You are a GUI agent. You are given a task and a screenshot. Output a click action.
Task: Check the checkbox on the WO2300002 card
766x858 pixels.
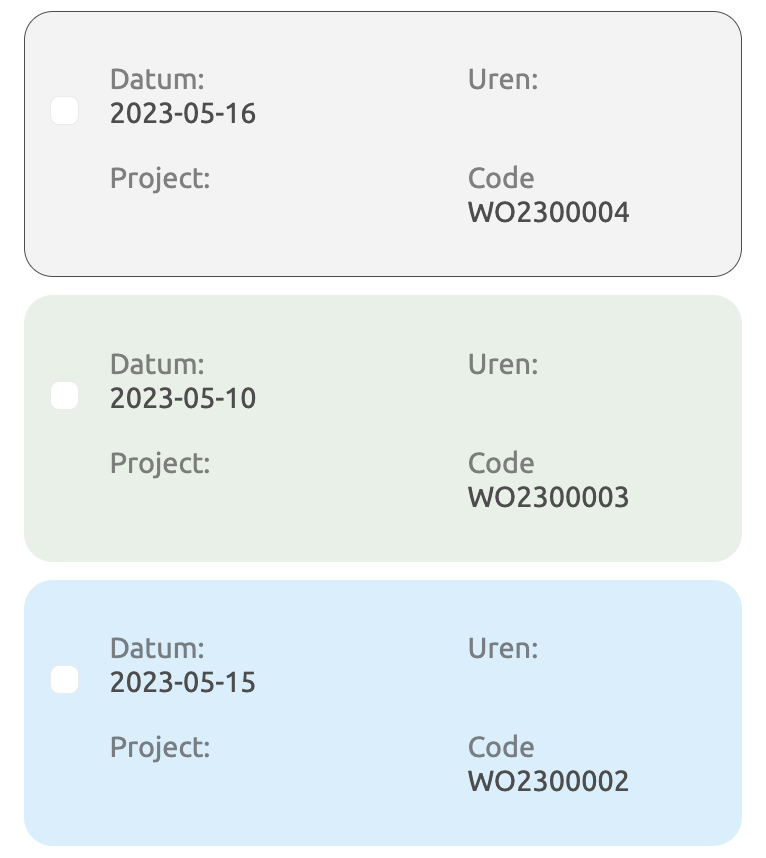coord(64,680)
